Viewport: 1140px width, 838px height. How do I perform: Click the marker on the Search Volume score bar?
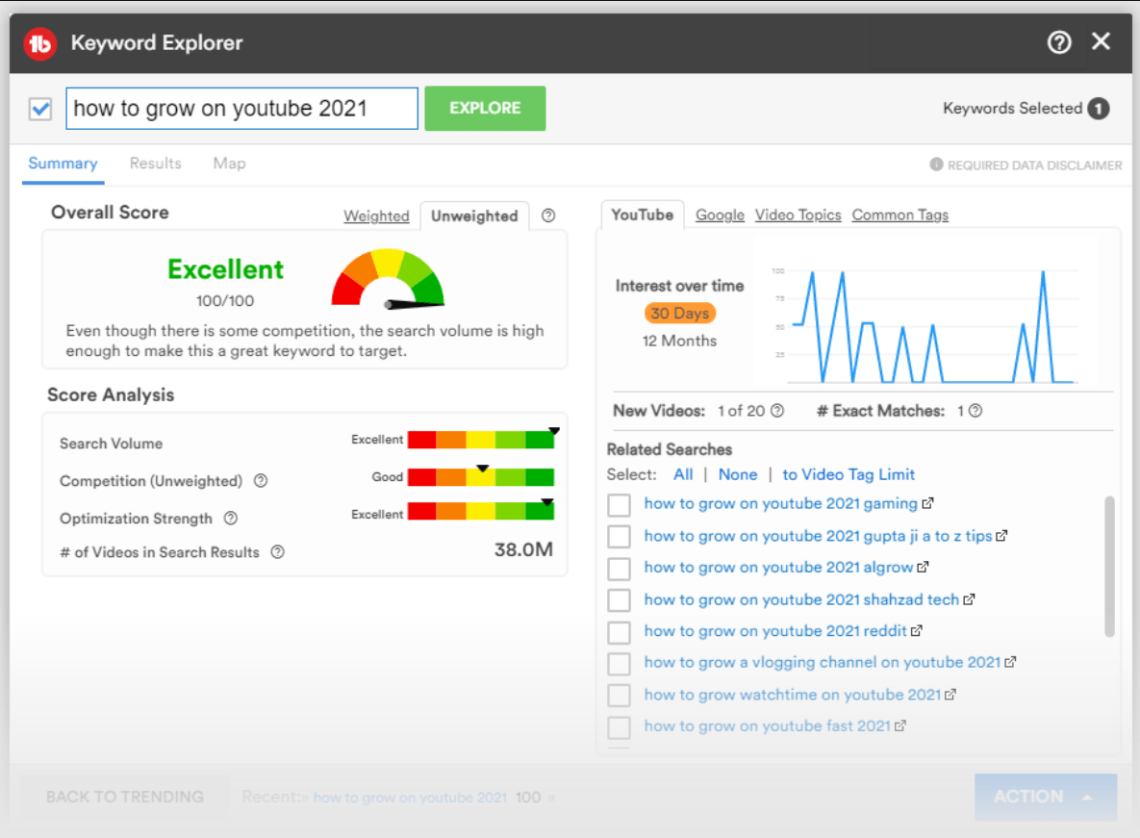[553, 432]
